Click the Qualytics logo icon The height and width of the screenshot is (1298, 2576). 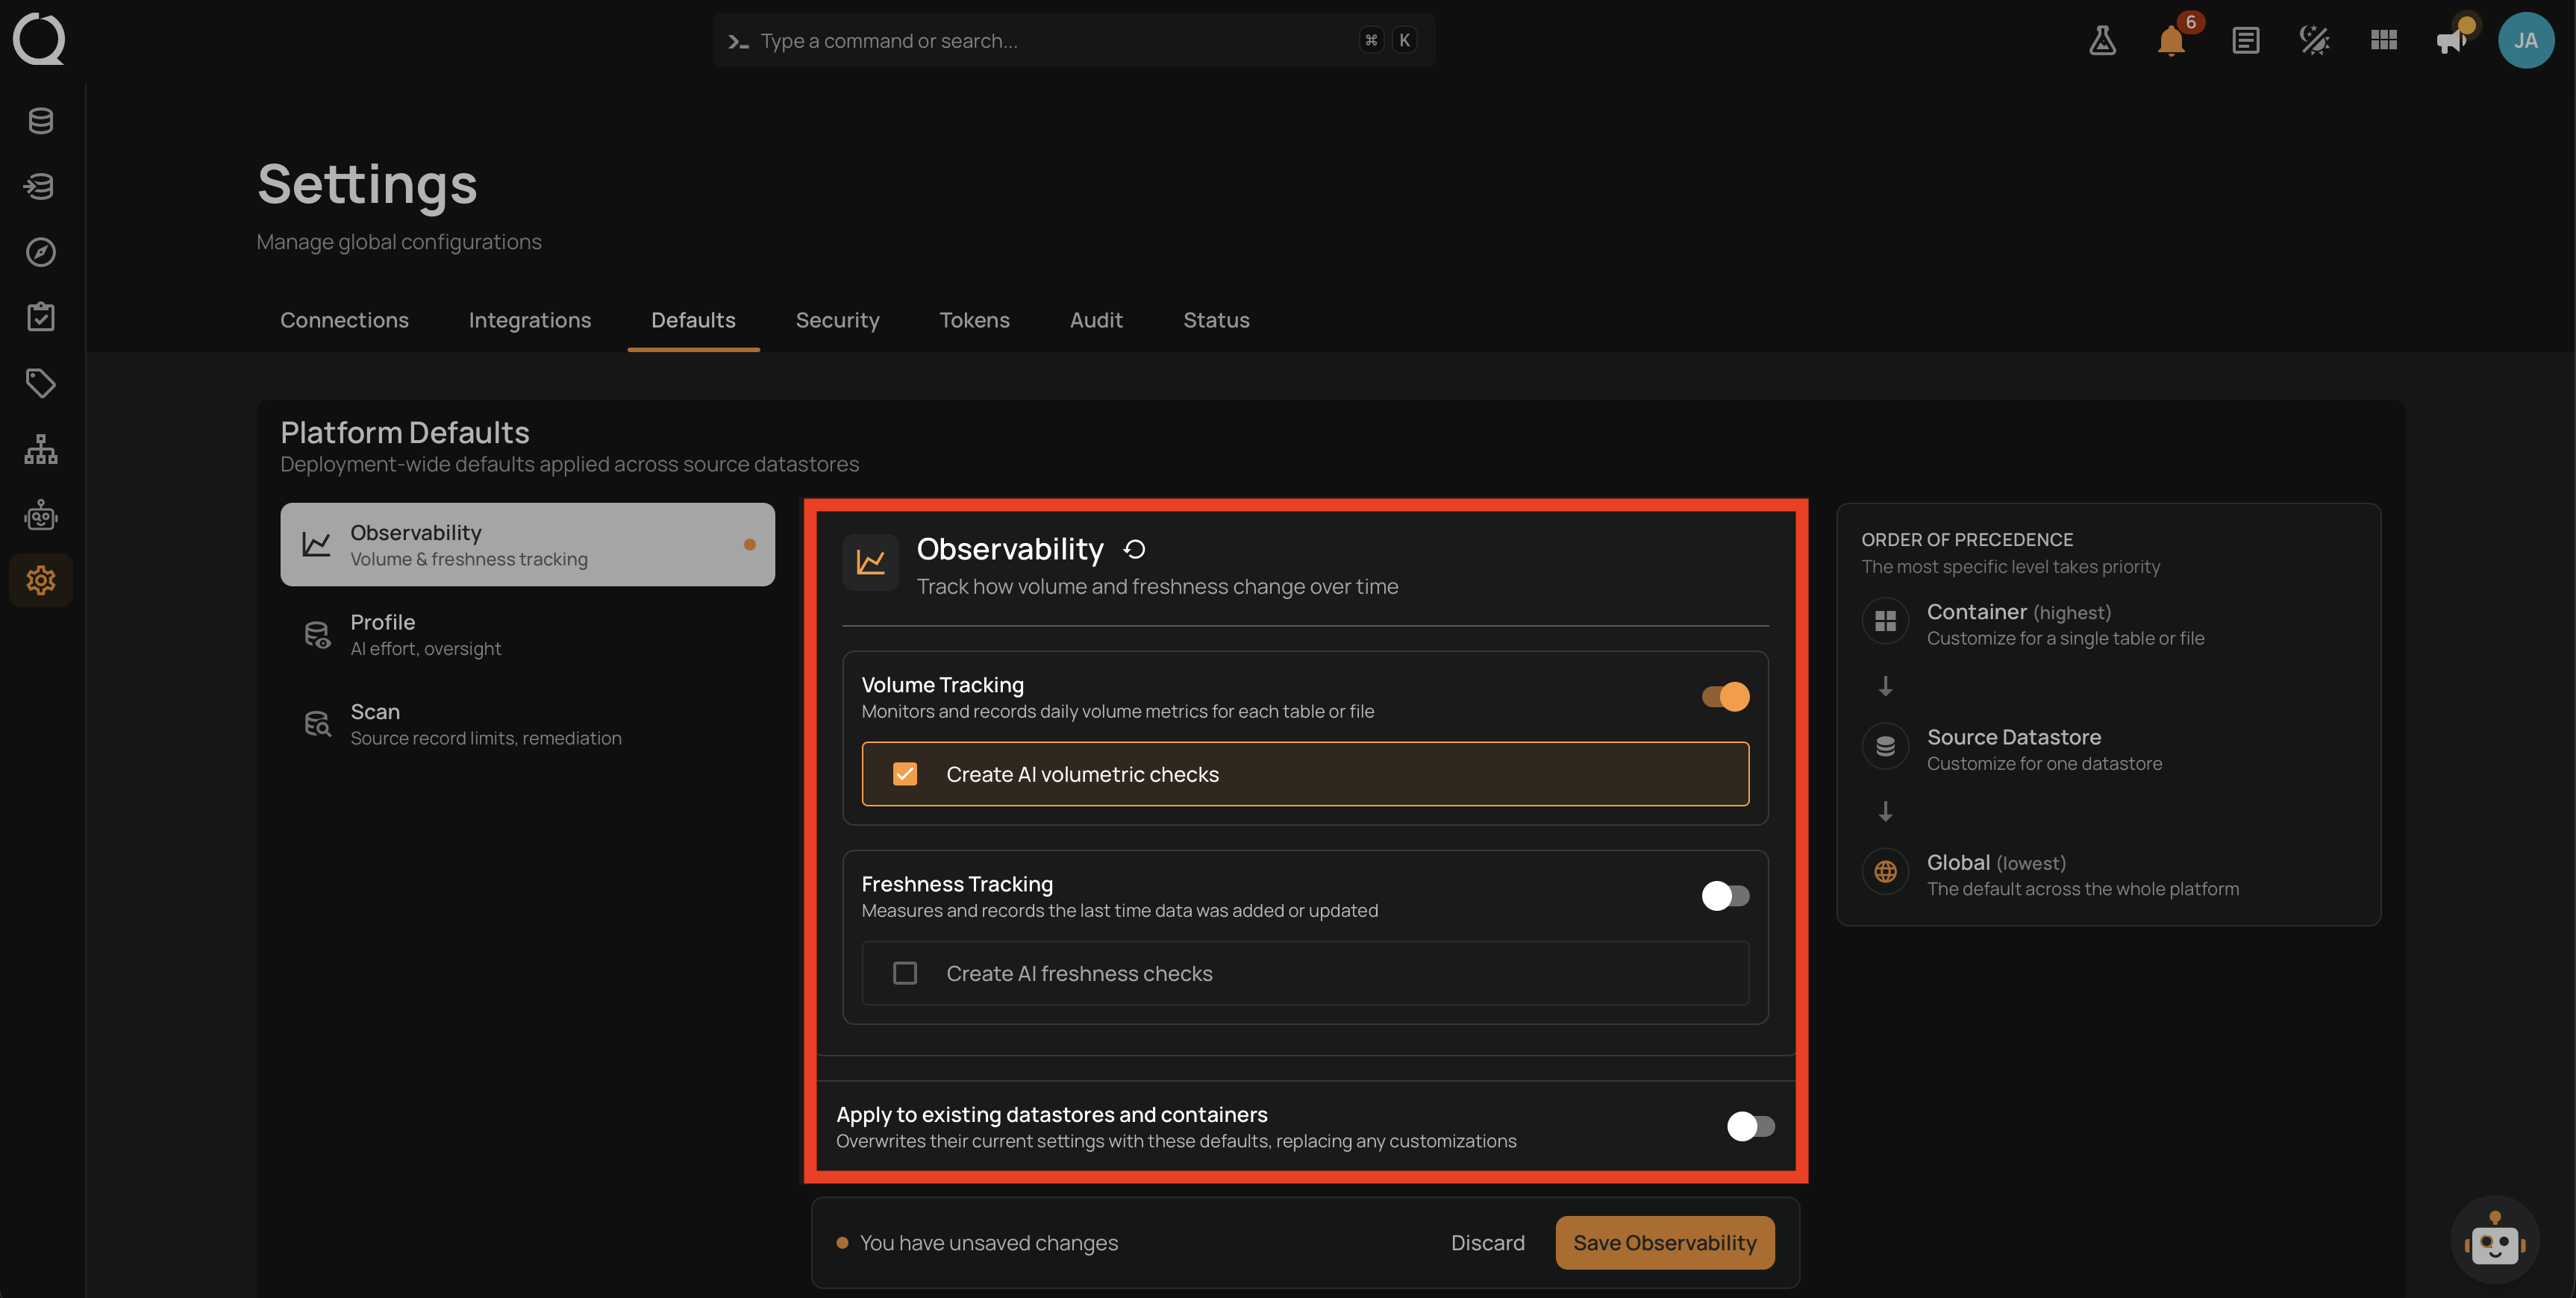point(39,39)
